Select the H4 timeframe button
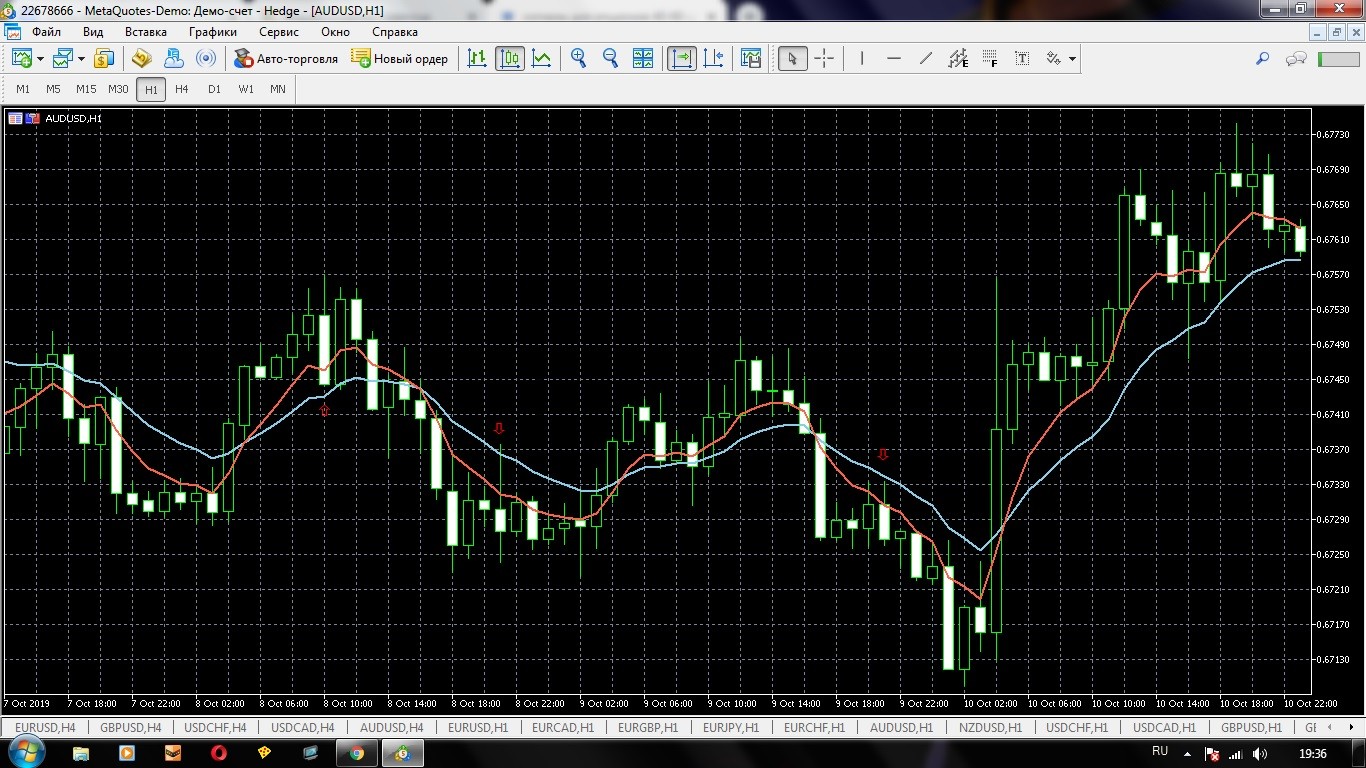Screen dimensions: 1366x768 [x=181, y=89]
